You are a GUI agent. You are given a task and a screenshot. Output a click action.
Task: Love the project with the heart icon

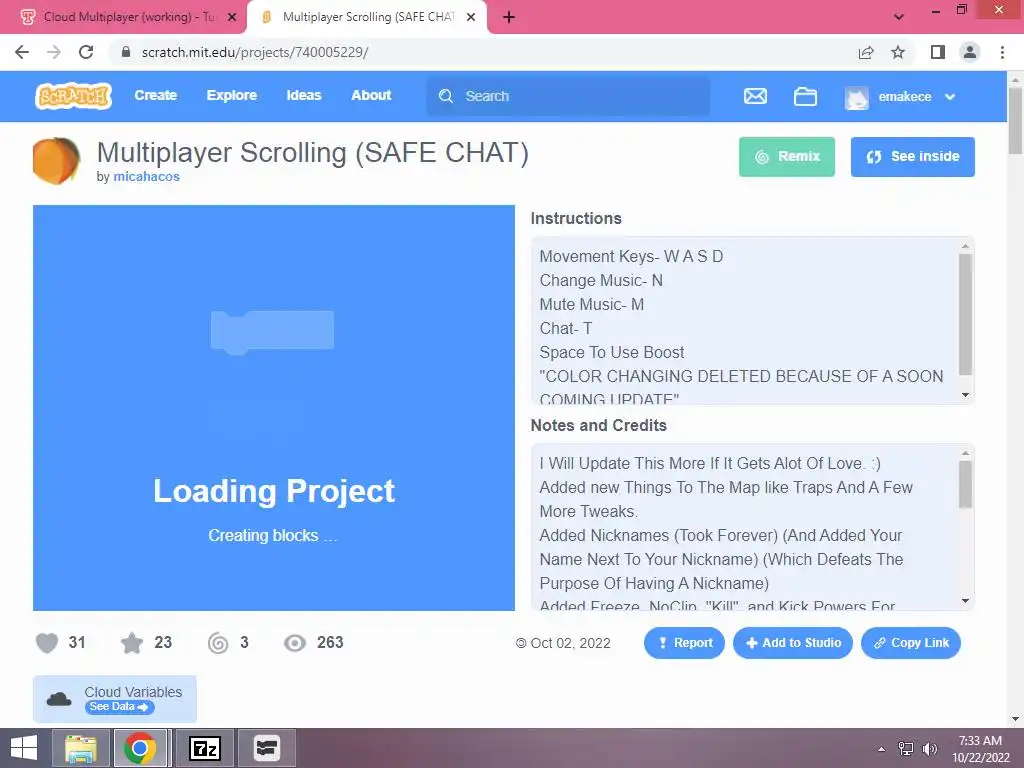click(47, 643)
